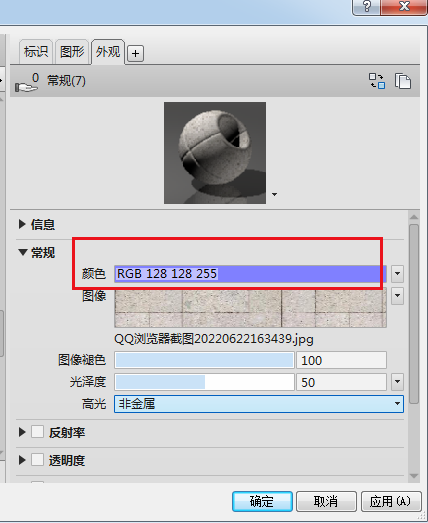Viewport: 428px width, 523px height.
Task: Open the 颜色 dropdown arrow
Action: [397, 274]
